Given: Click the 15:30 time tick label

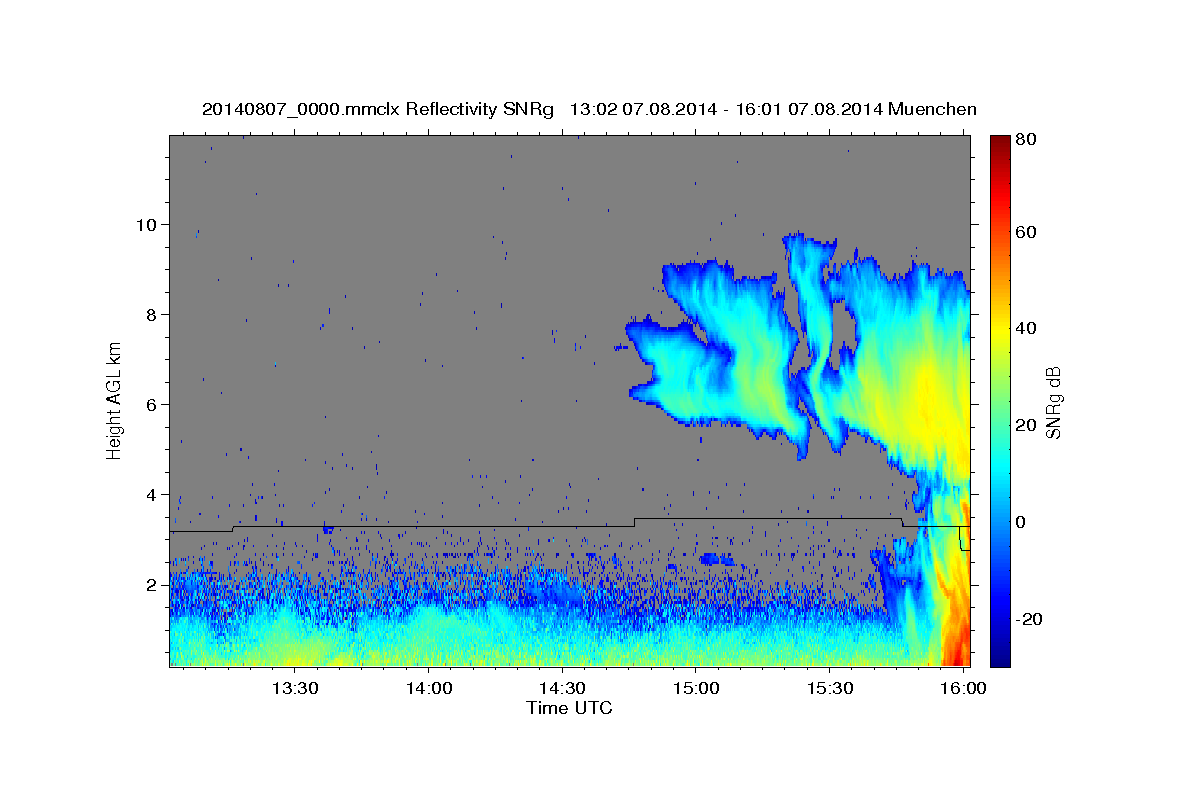Looking at the screenshot, I should click(829, 689).
